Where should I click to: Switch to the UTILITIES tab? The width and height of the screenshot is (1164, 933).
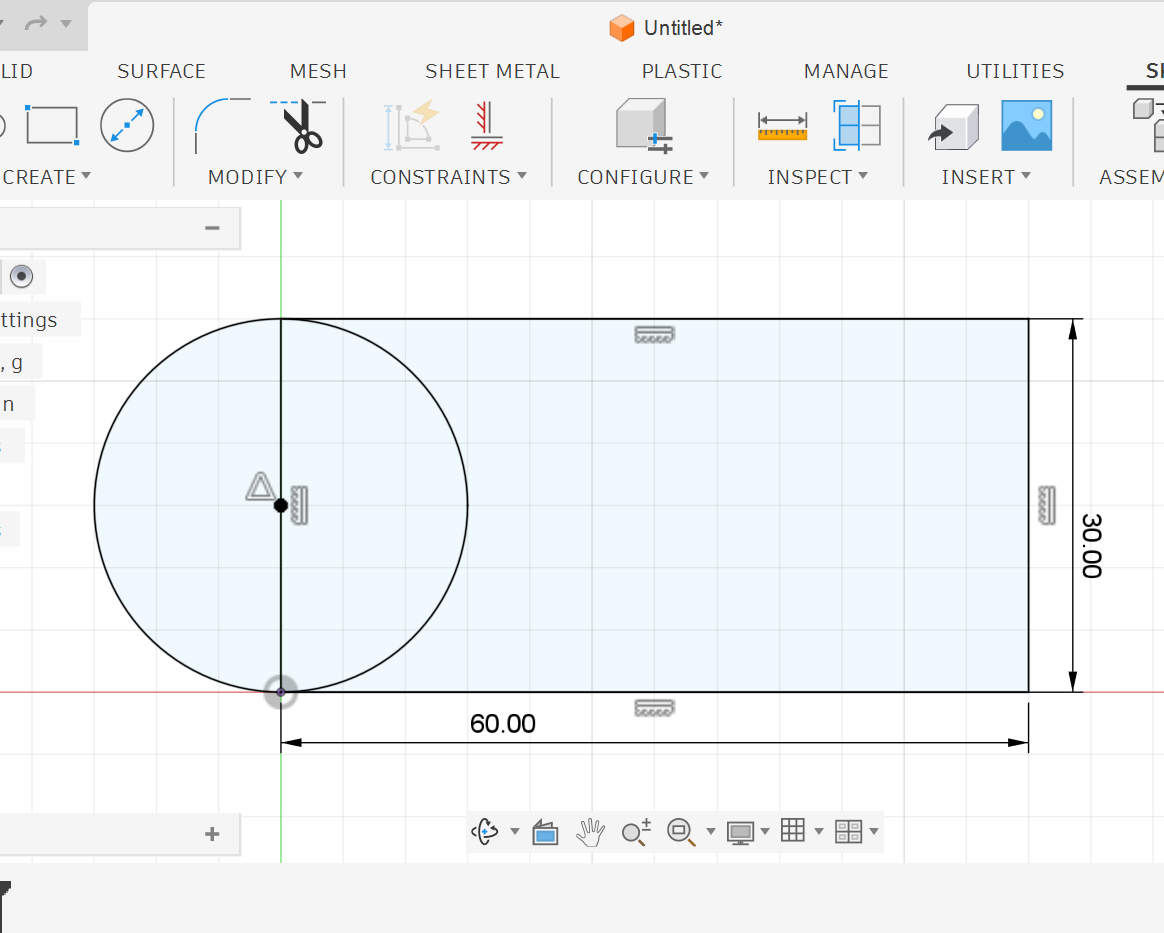(1015, 71)
